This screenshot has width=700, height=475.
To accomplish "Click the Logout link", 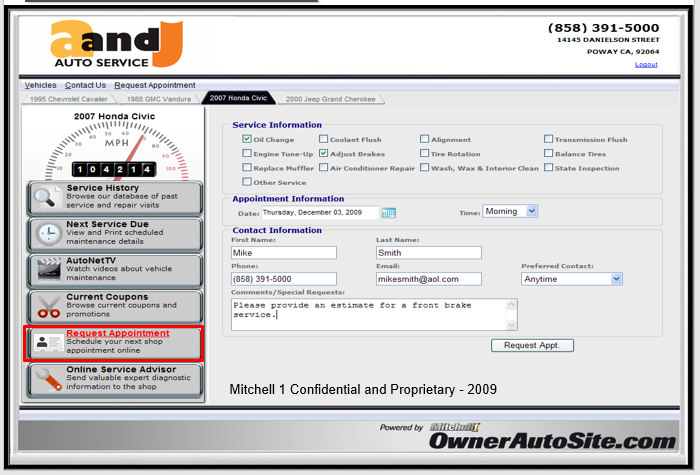I will pyautogui.click(x=646, y=64).
